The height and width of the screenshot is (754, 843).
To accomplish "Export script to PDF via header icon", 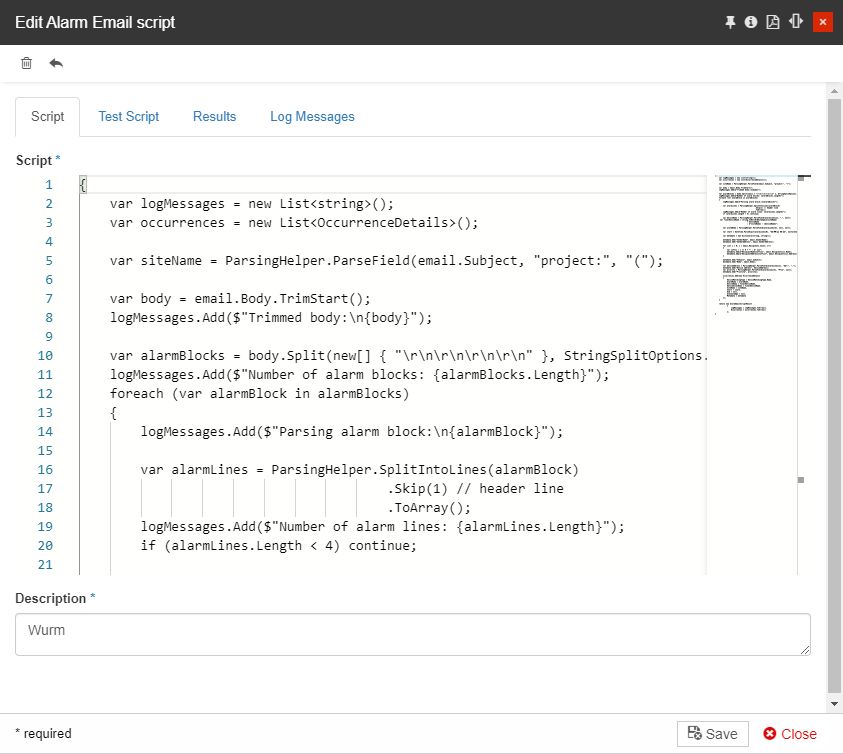I will pyautogui.click(x=773, y=22).
